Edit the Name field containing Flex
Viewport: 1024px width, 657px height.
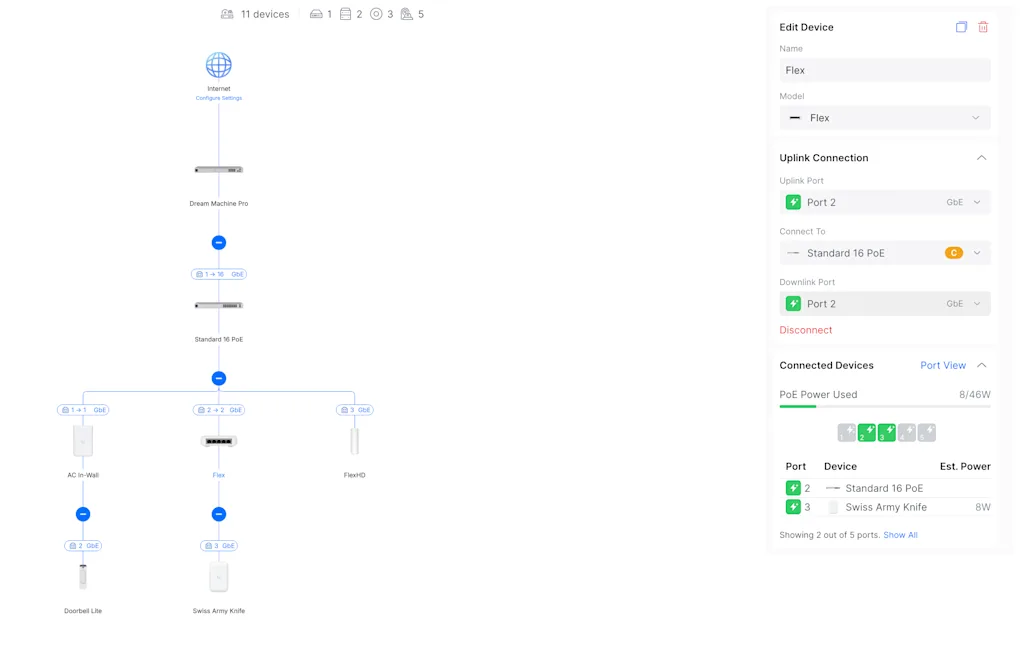pyautogui.click(x=885, y=70)
